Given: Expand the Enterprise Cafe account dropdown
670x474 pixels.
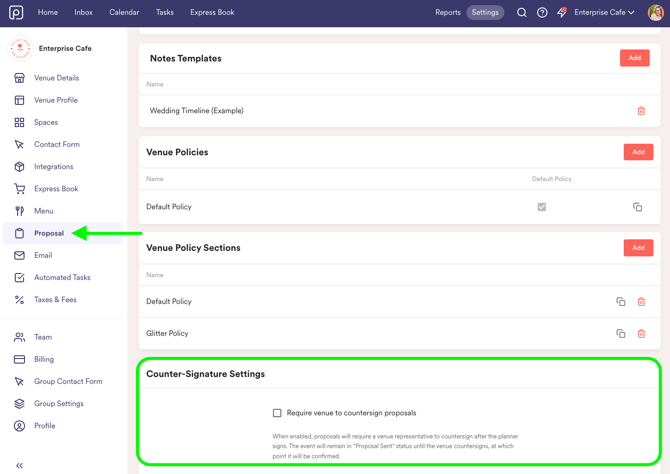Looking at the screenshot, I should coord(604,13).
